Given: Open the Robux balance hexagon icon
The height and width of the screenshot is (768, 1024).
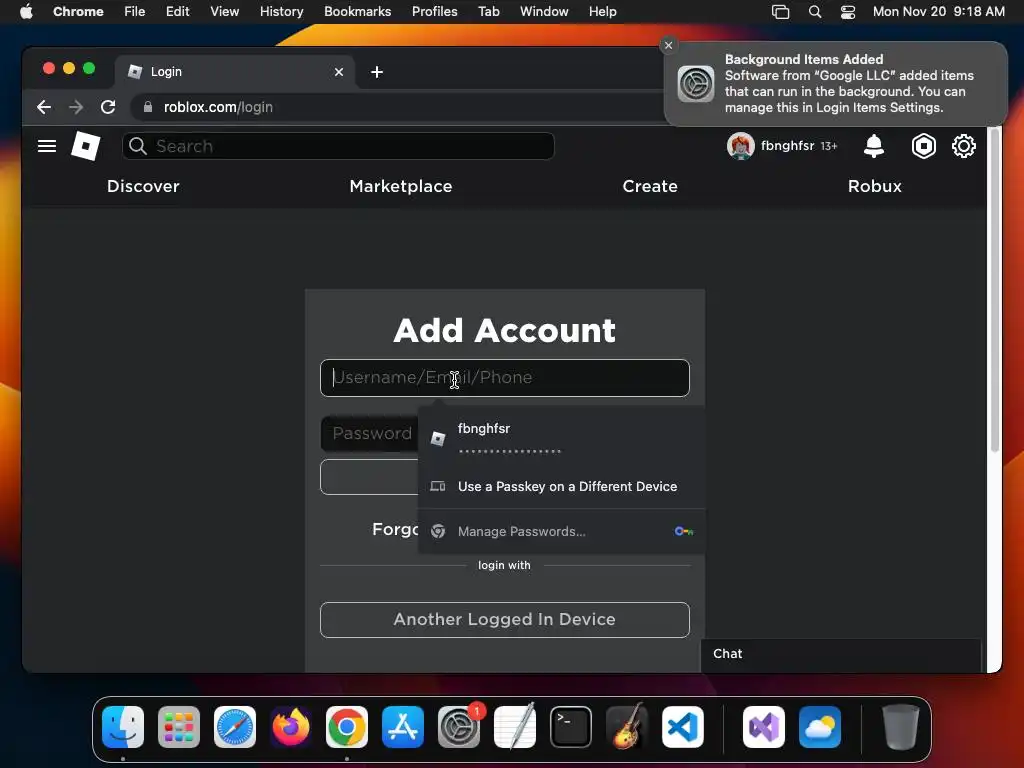Looking at the screenshot, I should [923, 146].
